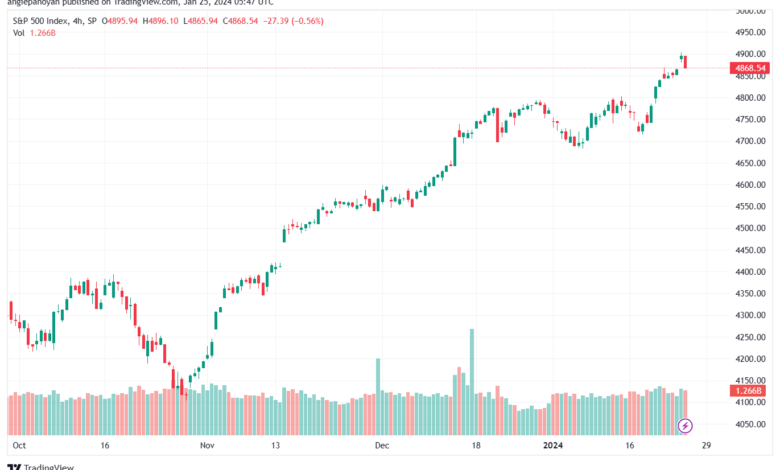Click the Oct label on the time axis

[x=19, y=445]
